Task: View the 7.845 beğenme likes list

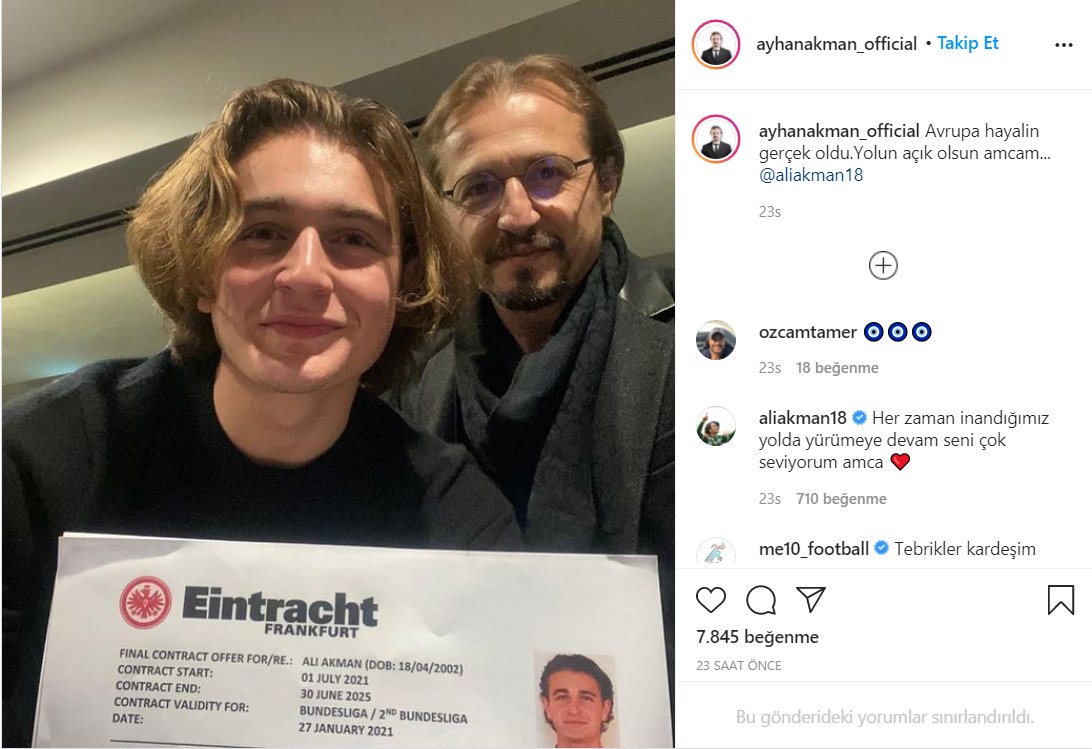Action: coord(757,637)
